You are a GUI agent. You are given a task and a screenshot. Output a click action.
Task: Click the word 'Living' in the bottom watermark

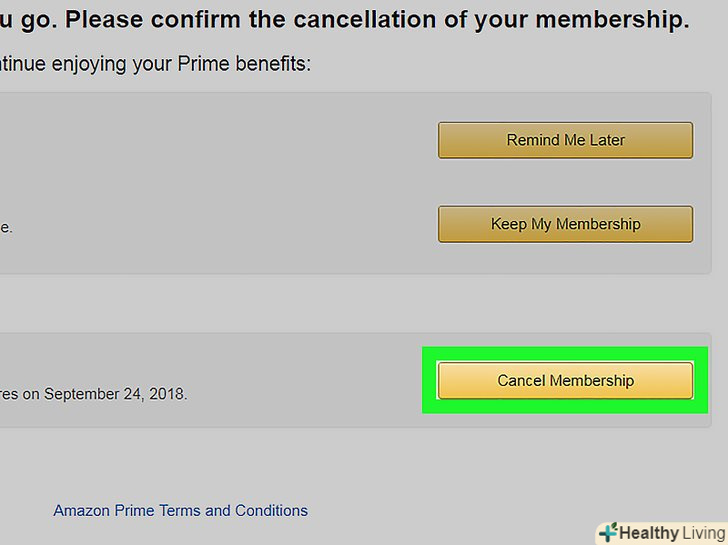point(698,533)
